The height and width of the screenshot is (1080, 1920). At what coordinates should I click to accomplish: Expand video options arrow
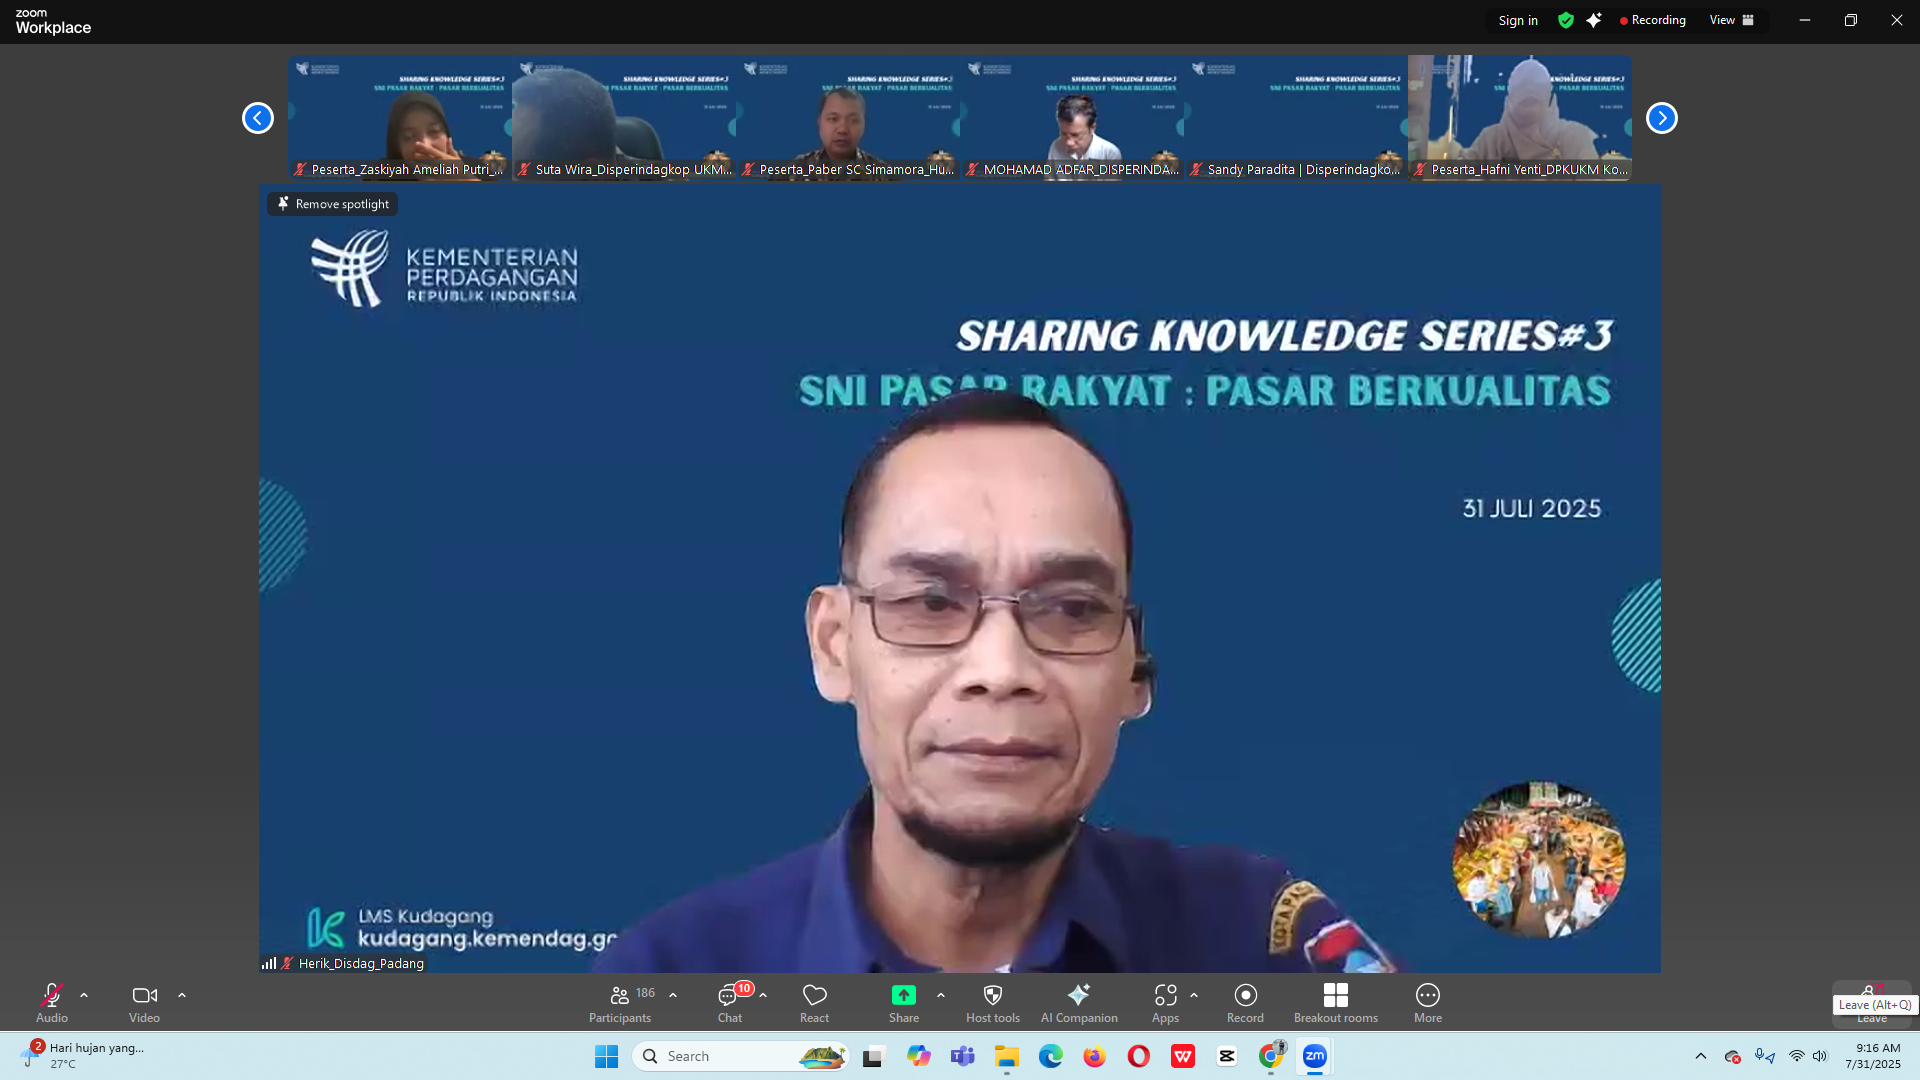pos(182,996)
